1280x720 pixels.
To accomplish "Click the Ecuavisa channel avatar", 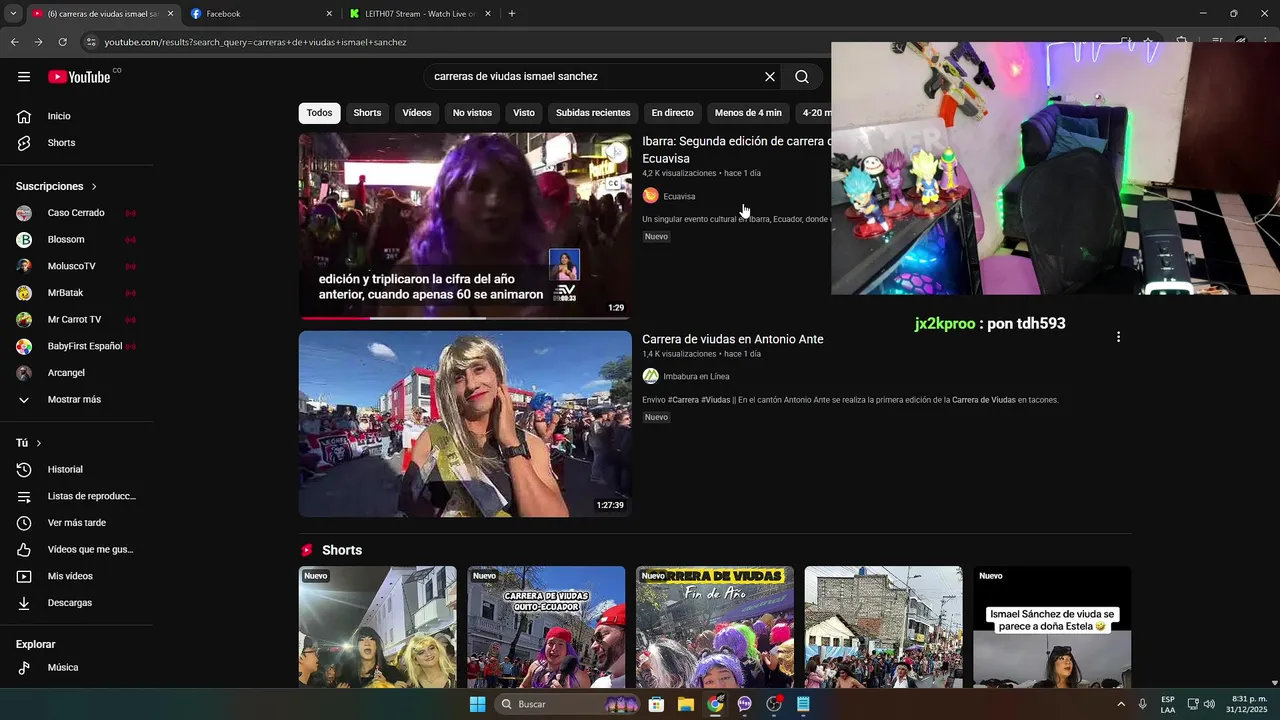I will coord(650,196).
